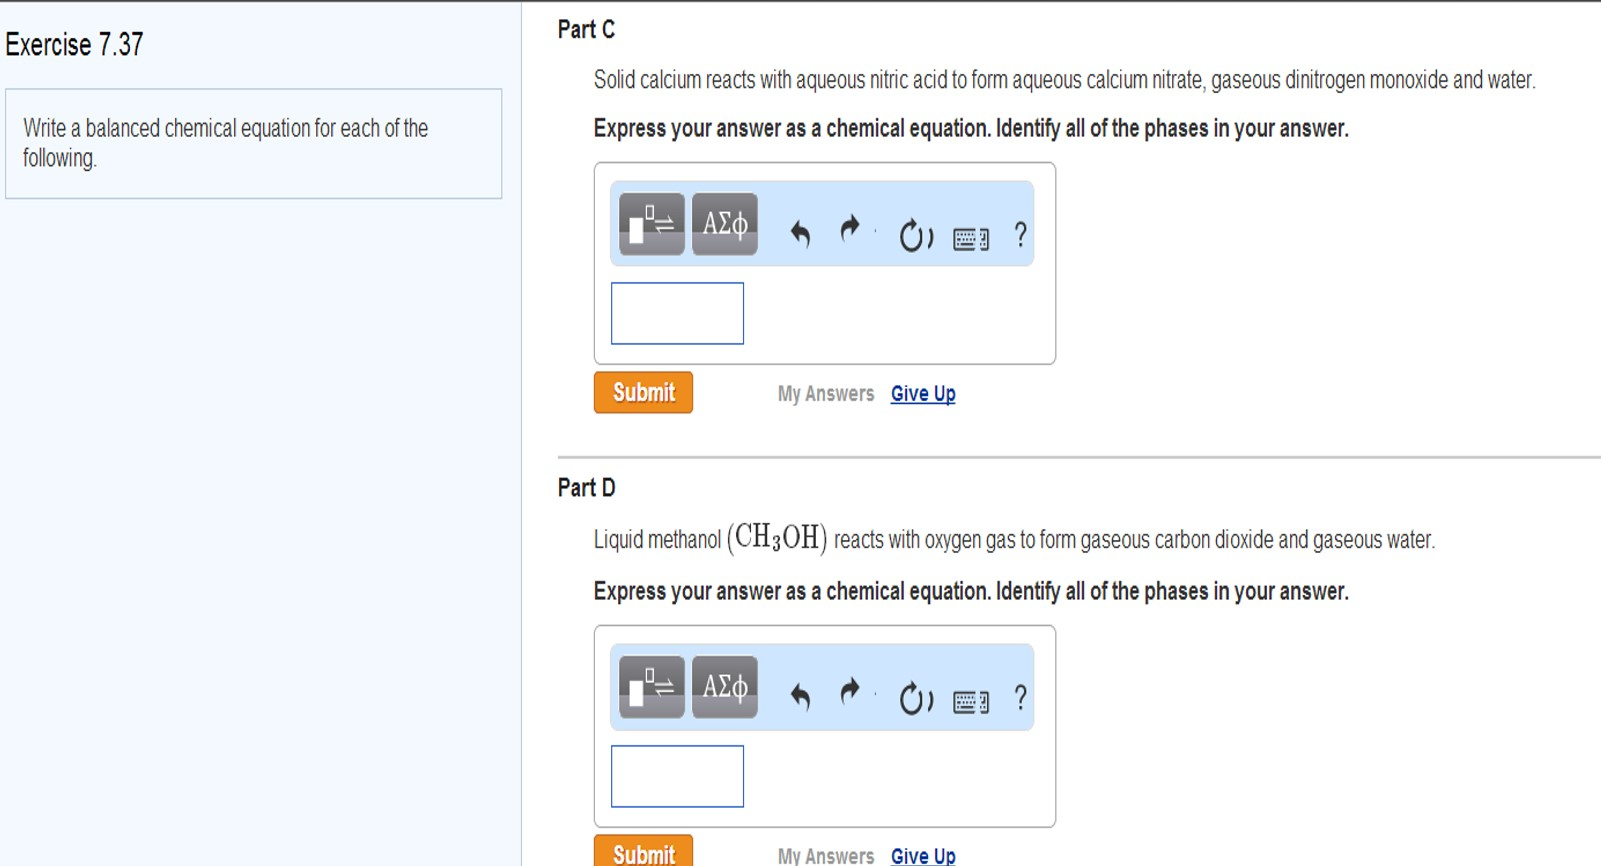This screenshot has width=1601, height=866.
Task: Open the Greek symbols palette in Part C
Action: (x=723, y=224)
